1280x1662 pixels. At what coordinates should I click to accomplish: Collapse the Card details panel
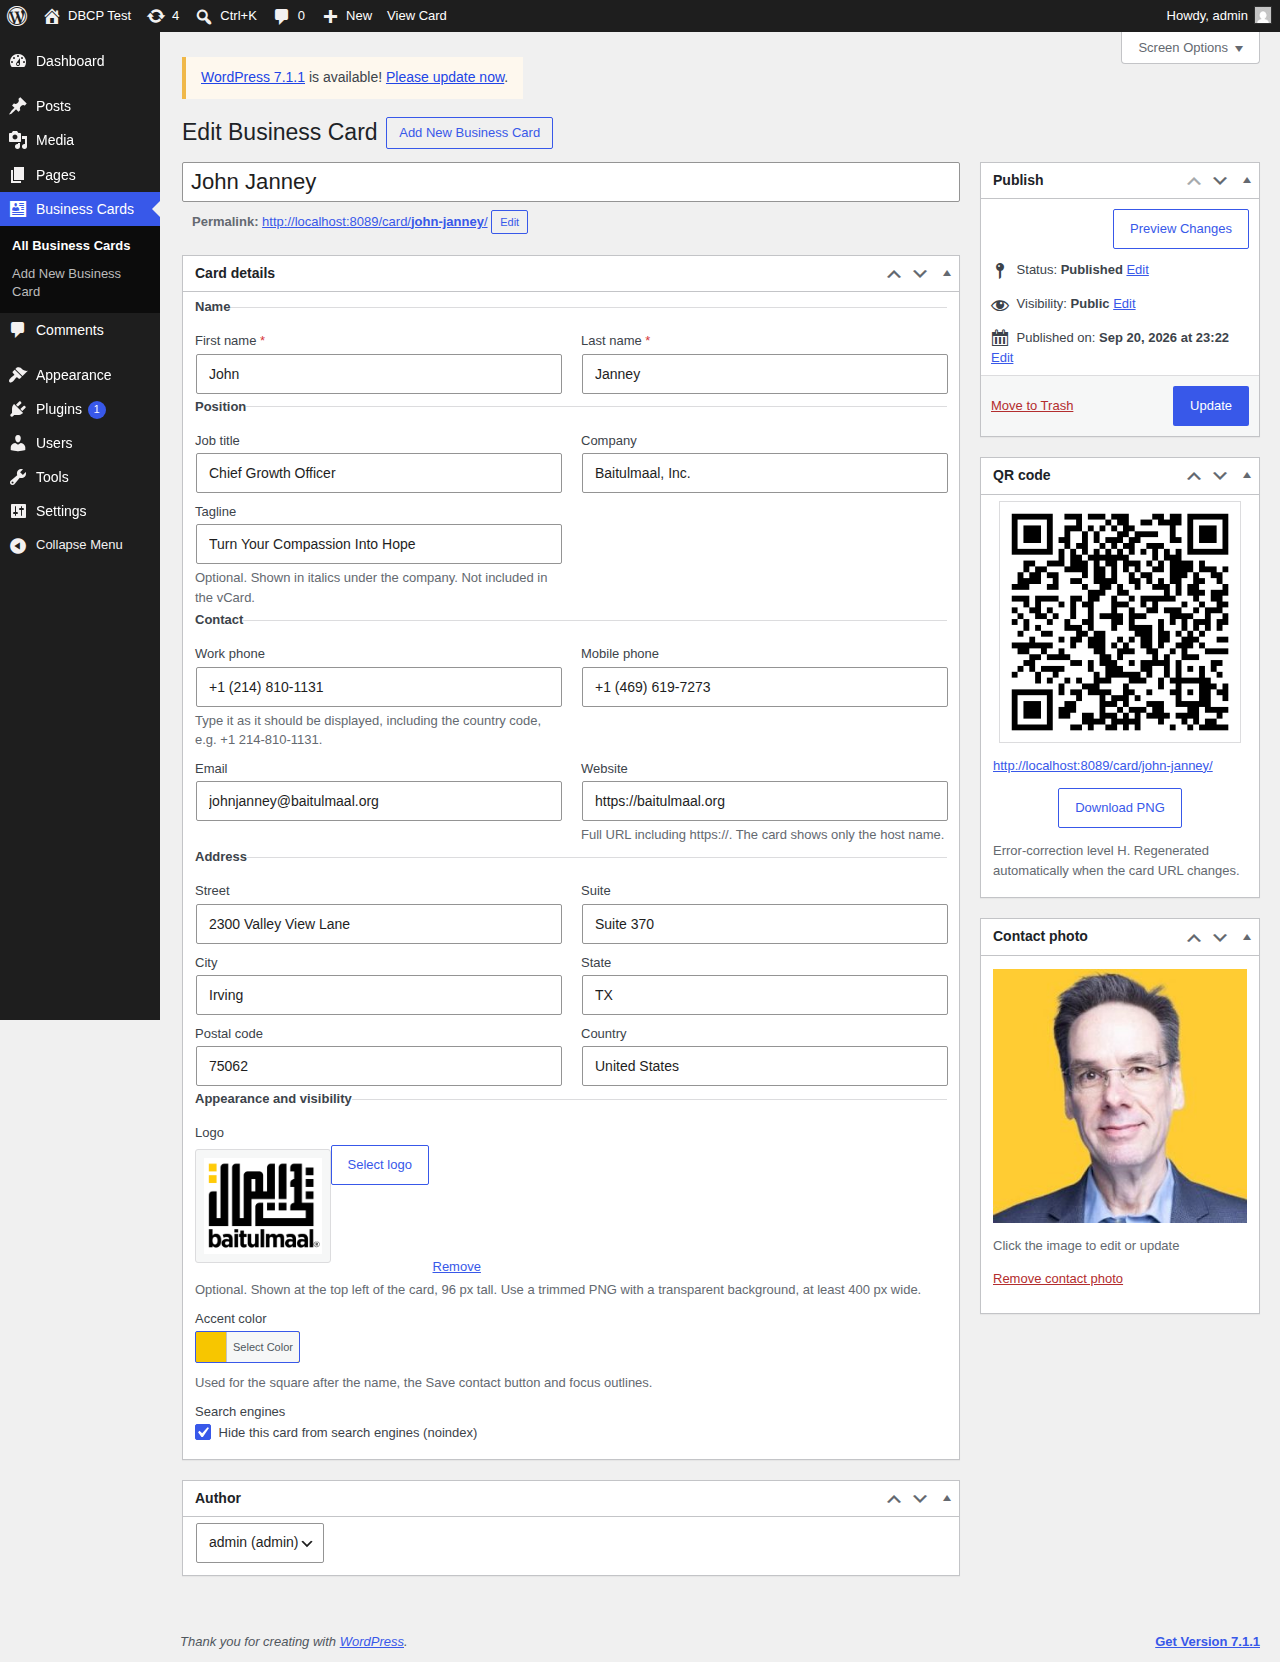947,273
